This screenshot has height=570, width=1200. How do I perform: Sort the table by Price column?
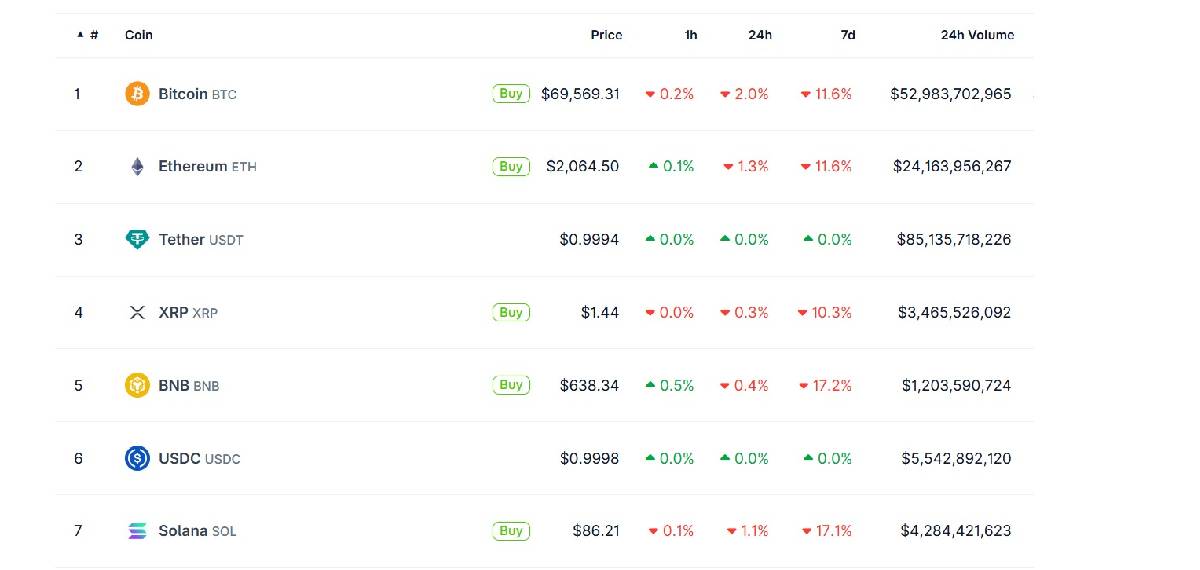(606, 35)
